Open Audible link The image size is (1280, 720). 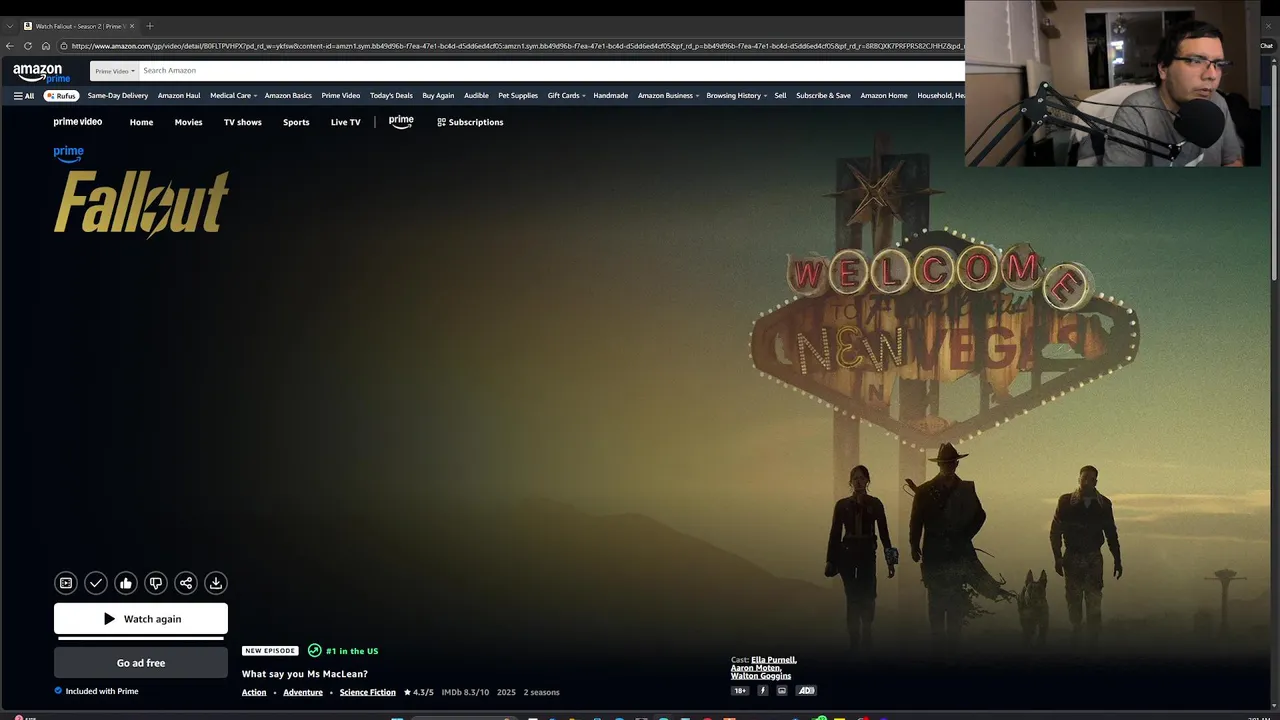[x=476, y=96]
